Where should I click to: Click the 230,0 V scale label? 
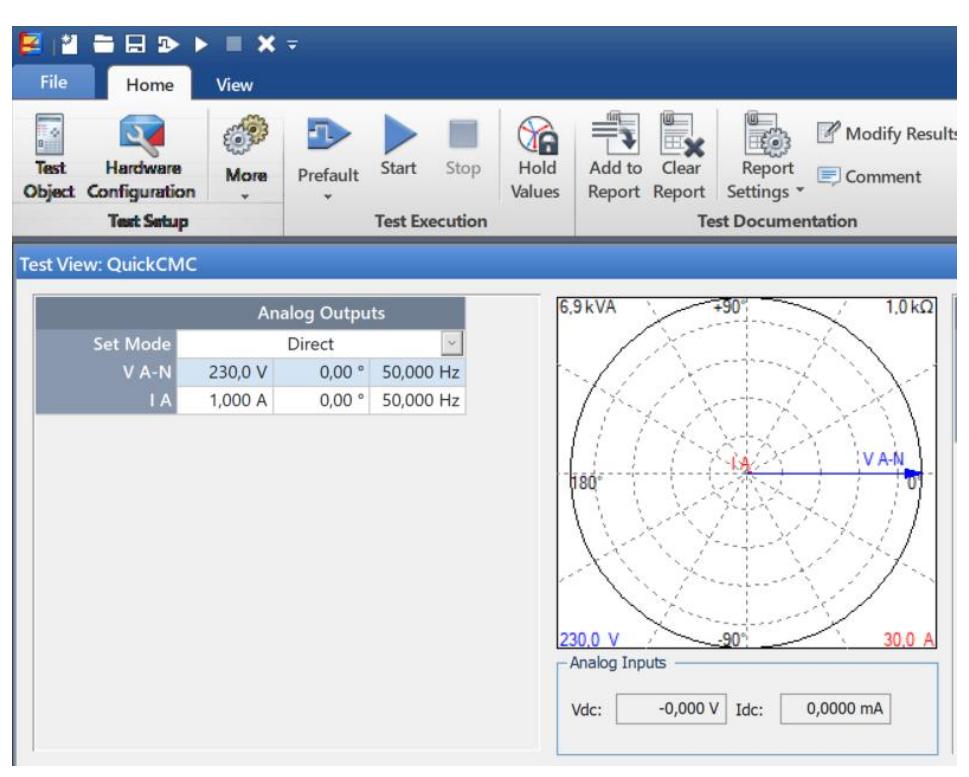[590, 639]
